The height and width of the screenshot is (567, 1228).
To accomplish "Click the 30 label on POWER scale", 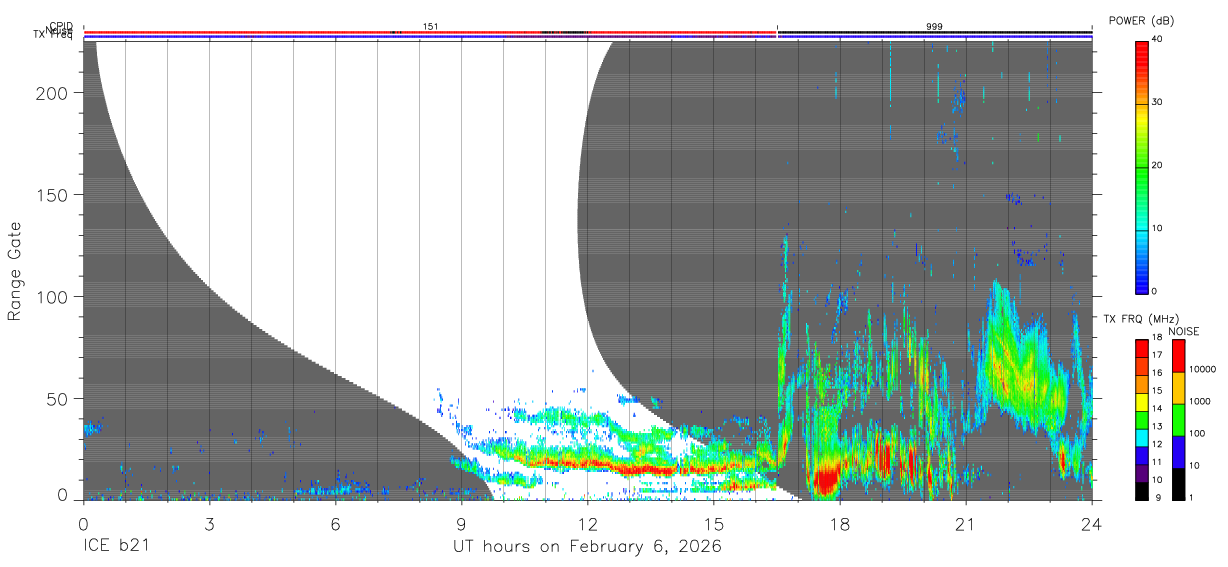I will pyautogui.click(x=1157, y=103).
